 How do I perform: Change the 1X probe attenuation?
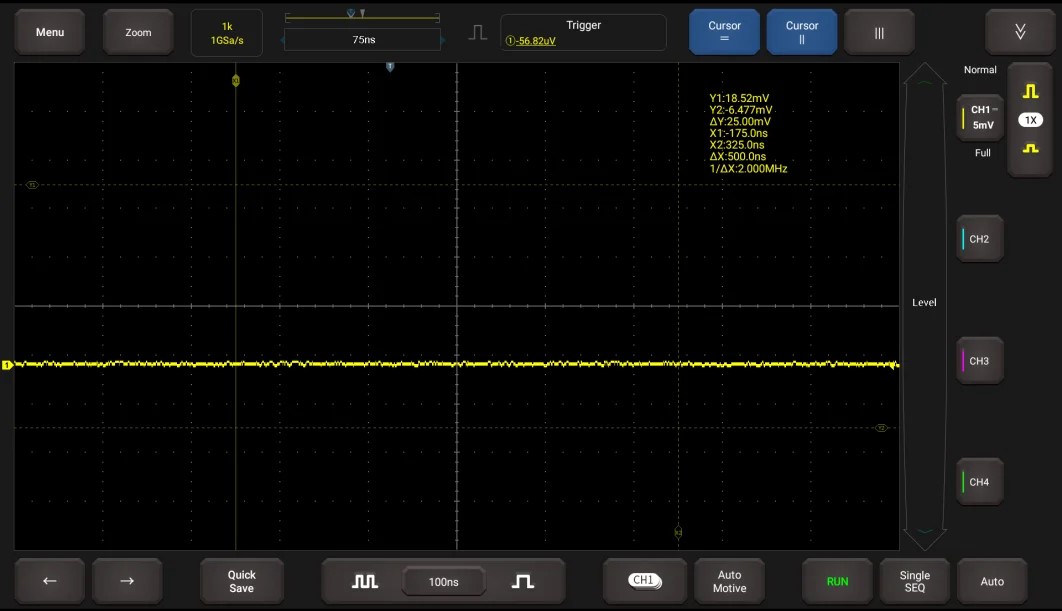(x=1030, y=120)
